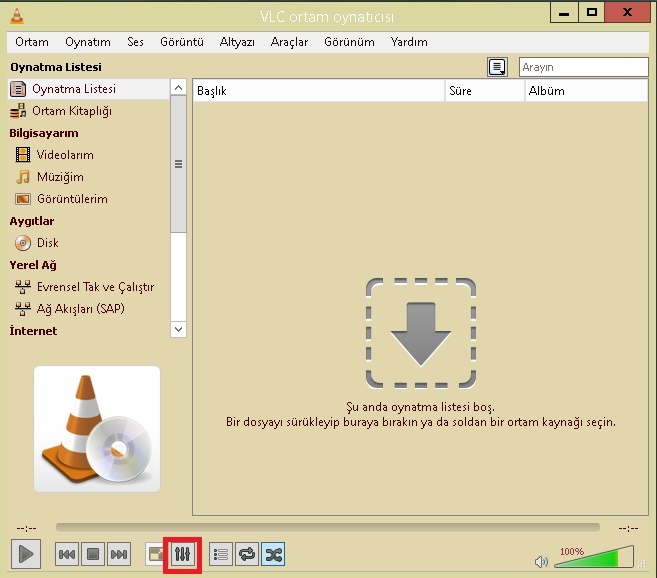The height and width of the screenshot is (578, 657).
Task: Open the Oynatım menu
Action: 88,42
